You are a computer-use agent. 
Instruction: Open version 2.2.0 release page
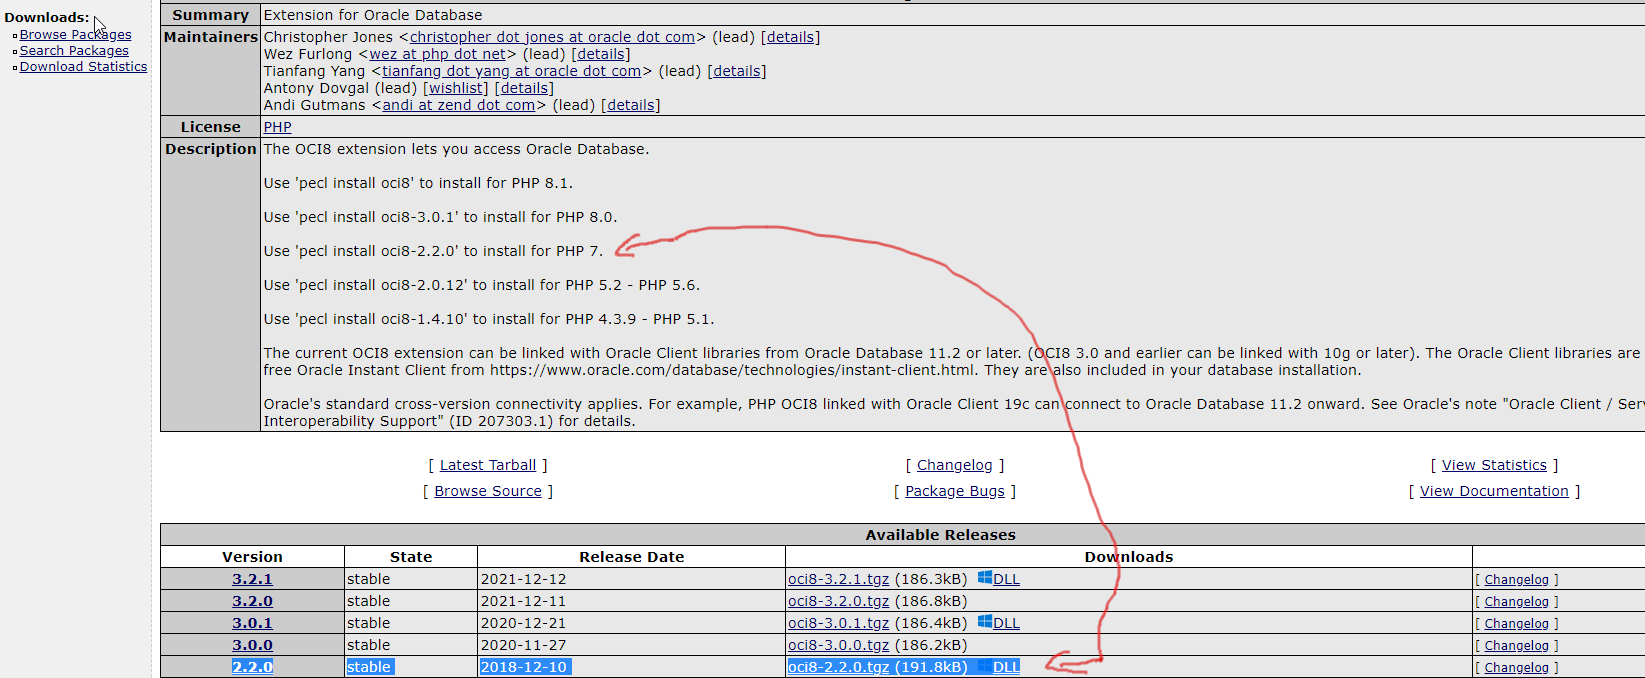click(x=252, y=667)
